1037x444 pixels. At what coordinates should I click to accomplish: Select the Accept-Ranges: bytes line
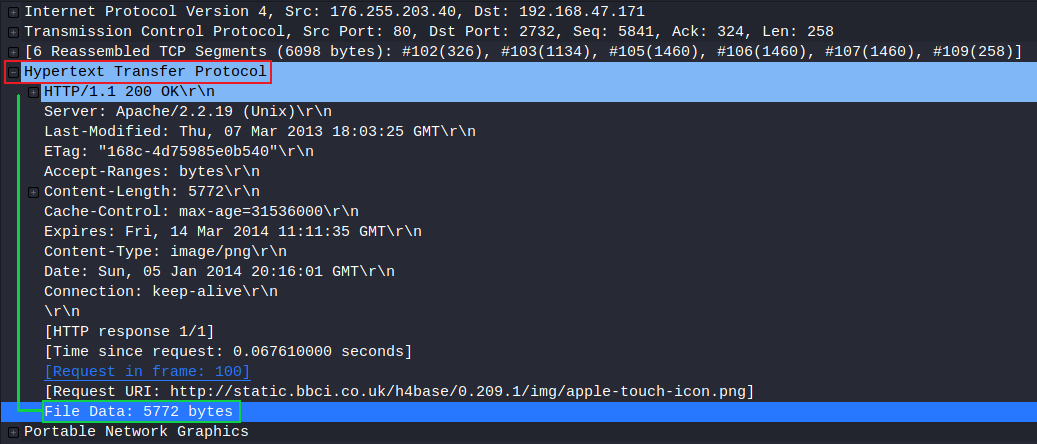[151, 171]
